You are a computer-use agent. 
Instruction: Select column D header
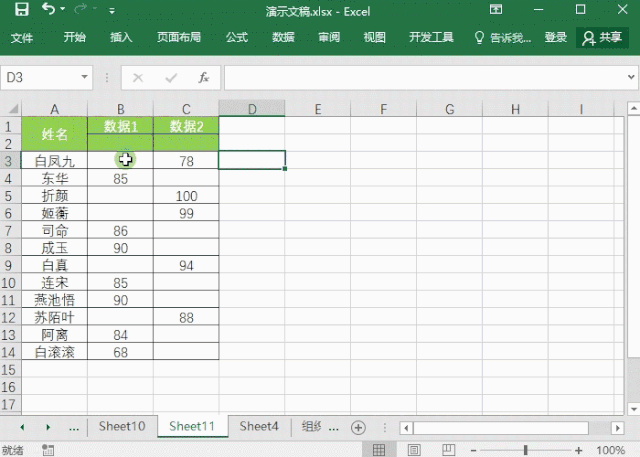click(252, 109)
